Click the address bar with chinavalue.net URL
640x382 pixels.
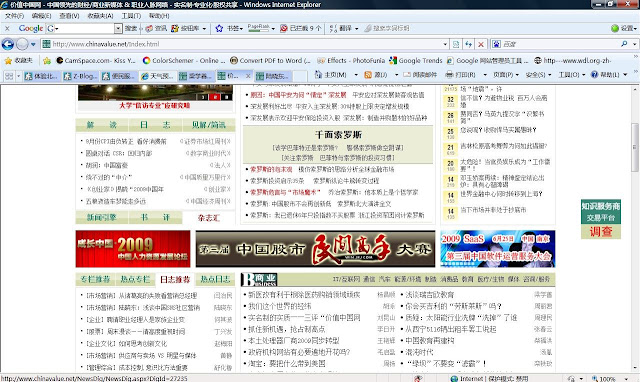pyautogui.click(x=241, y=44)
